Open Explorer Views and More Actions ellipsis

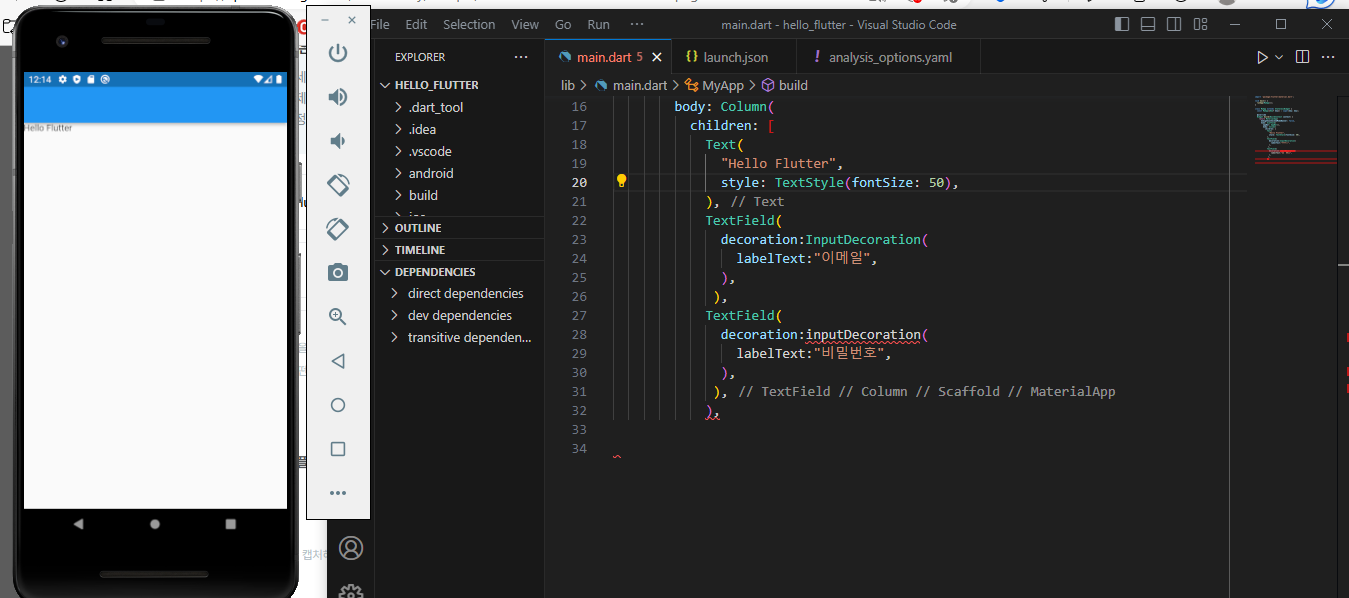tap(521, 57)
